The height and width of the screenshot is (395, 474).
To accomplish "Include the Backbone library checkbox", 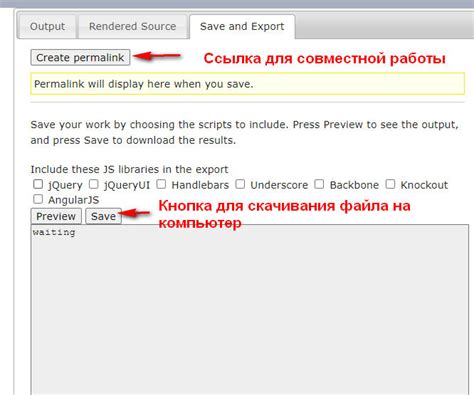I will [319, 184].
